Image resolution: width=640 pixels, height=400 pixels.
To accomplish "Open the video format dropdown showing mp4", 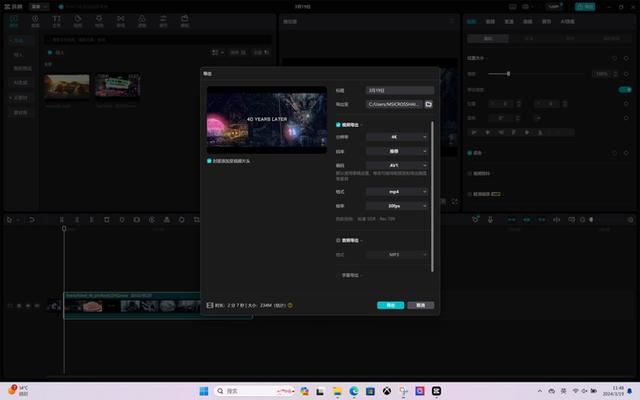I will coord(397,191).
